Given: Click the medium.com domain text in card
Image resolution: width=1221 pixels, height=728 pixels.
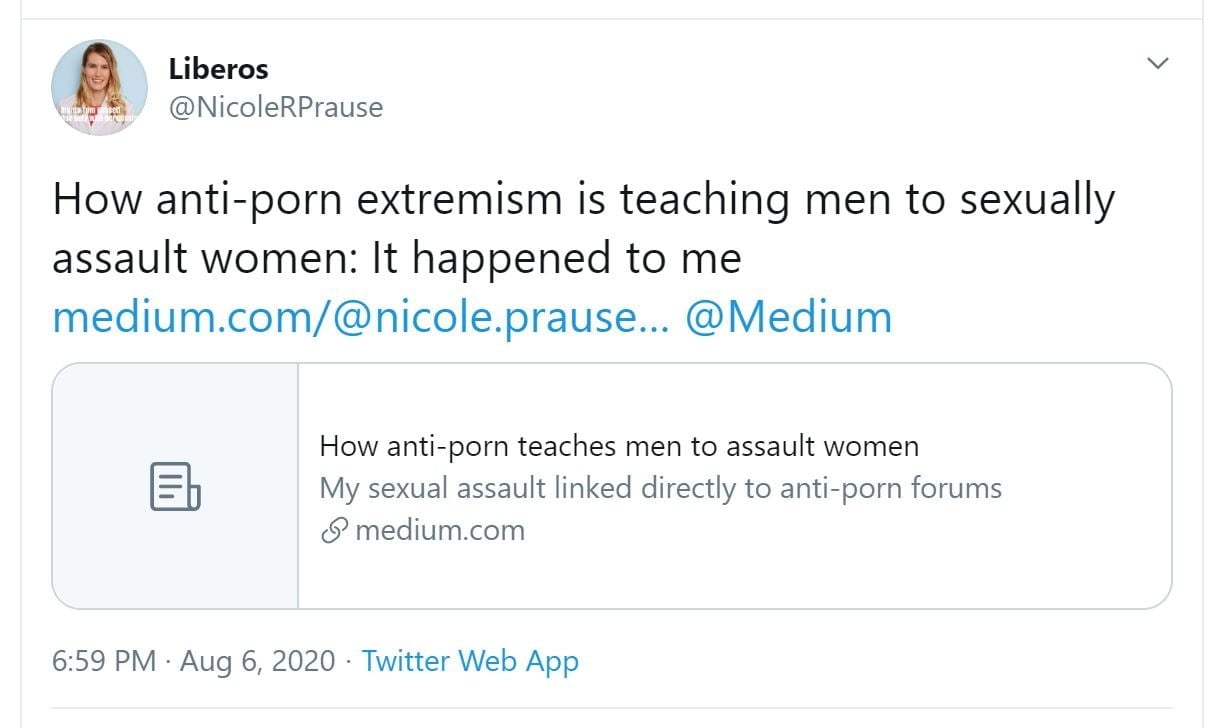Looking at the screenshot, I should (x=439, y=530).
